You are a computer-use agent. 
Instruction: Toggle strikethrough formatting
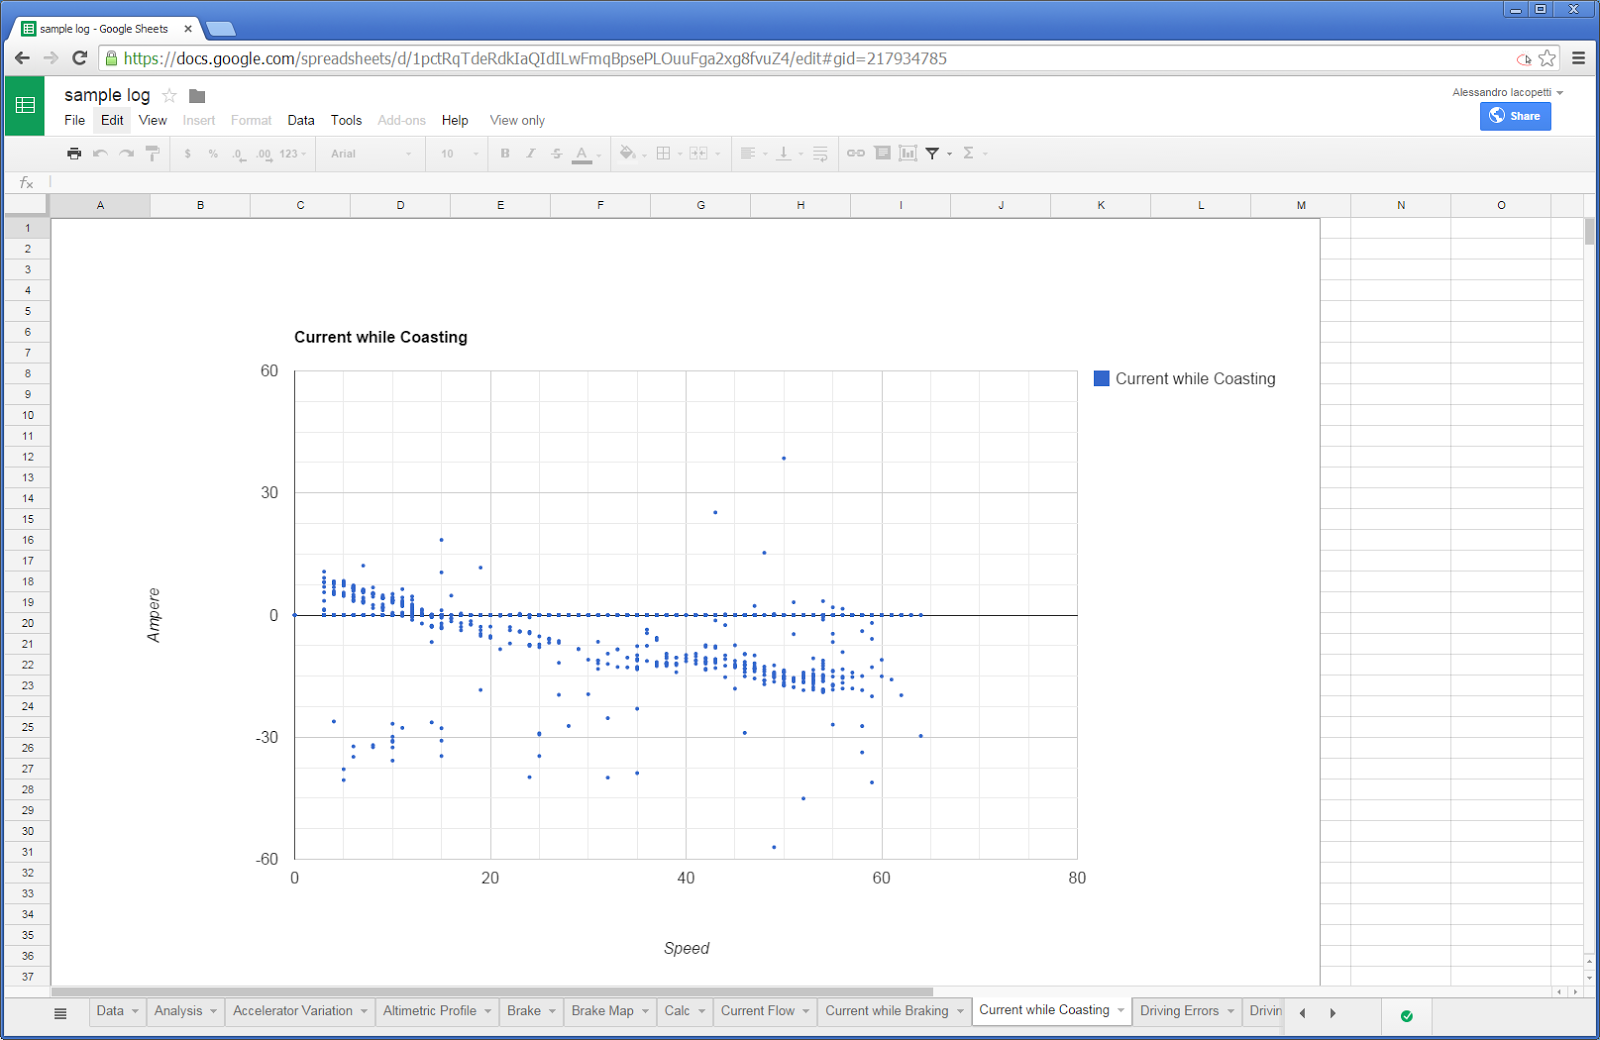click(555, 153)
